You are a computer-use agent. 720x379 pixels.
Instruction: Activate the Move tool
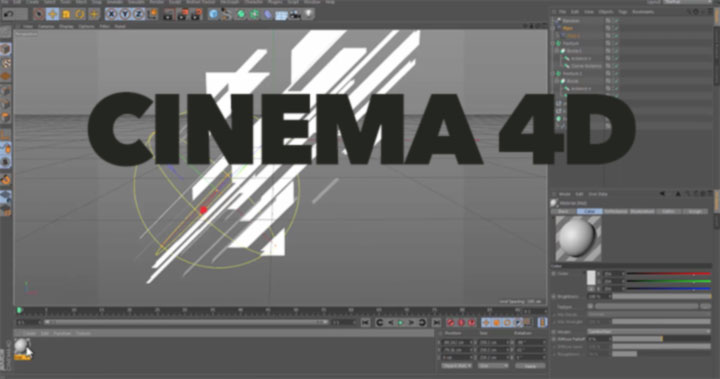point(52,14)
